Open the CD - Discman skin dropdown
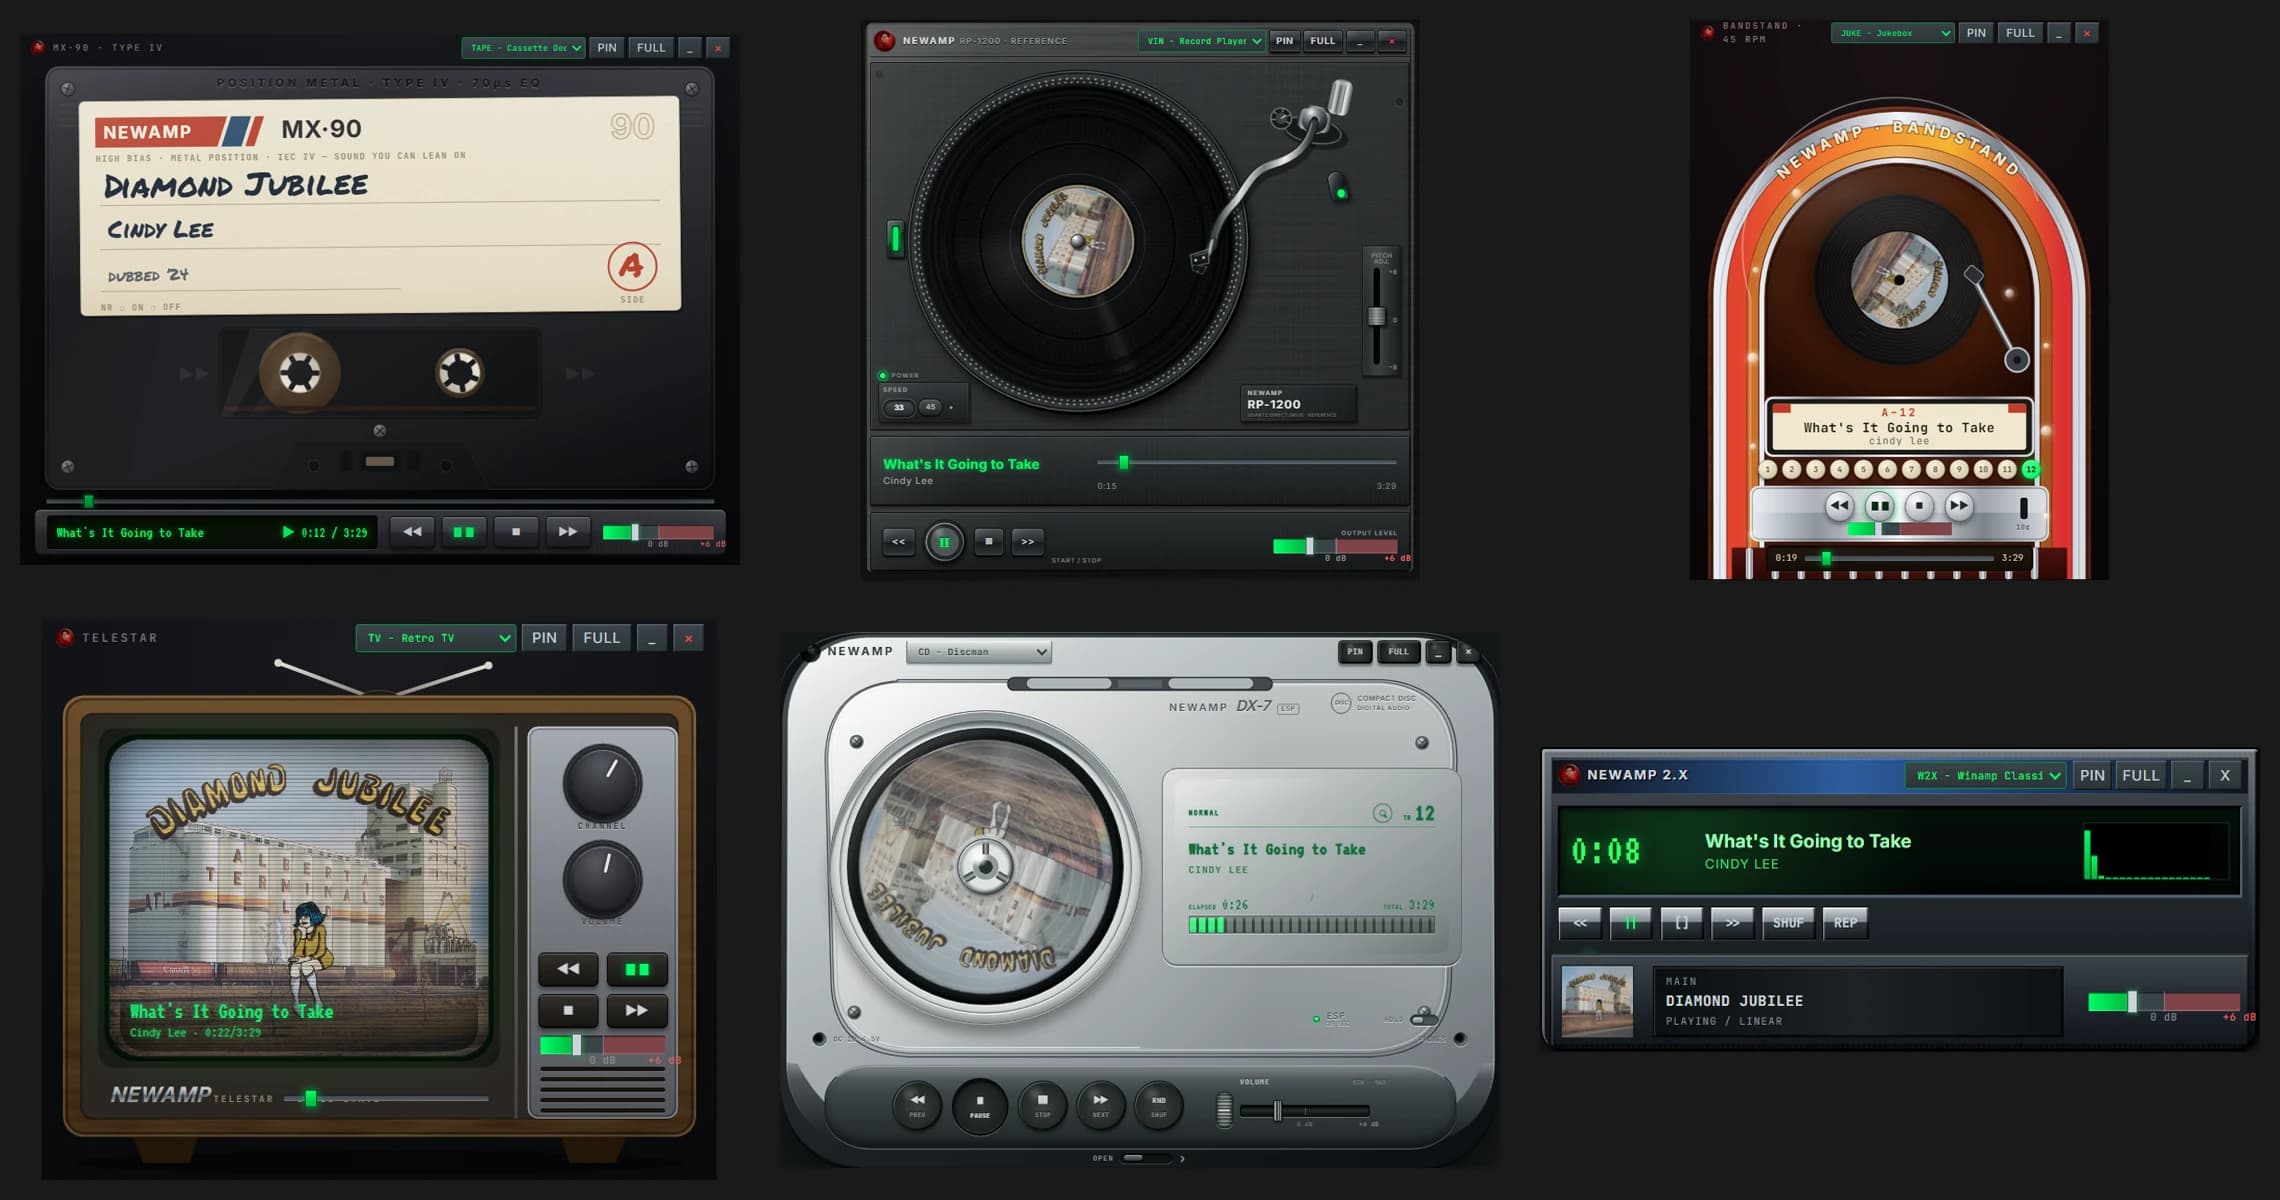2280x1200 pixels. pyautogui.click(x=979, y=652)
